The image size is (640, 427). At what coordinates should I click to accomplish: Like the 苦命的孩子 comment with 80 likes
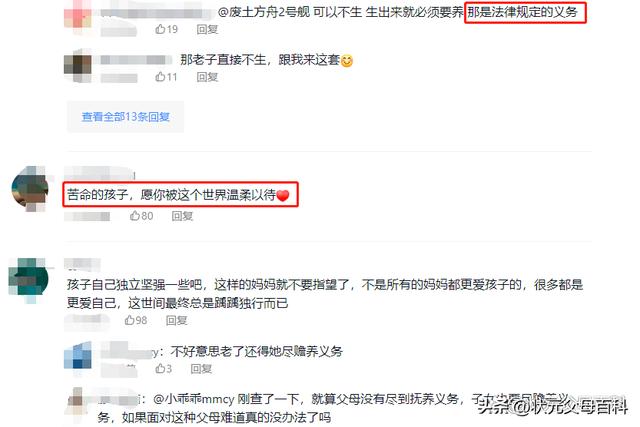pyautogui.click(x=141, y=216)
